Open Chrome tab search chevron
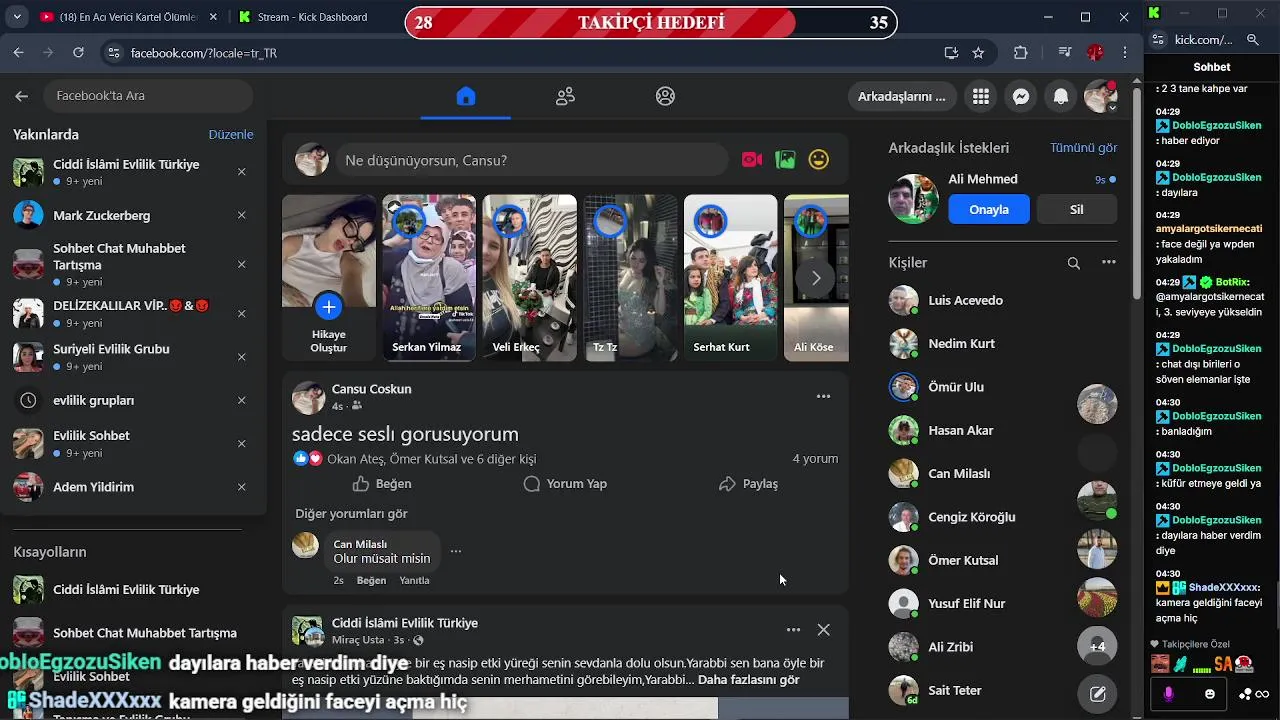This screenshot has width=1280, height=720. [x=16, y=17]
